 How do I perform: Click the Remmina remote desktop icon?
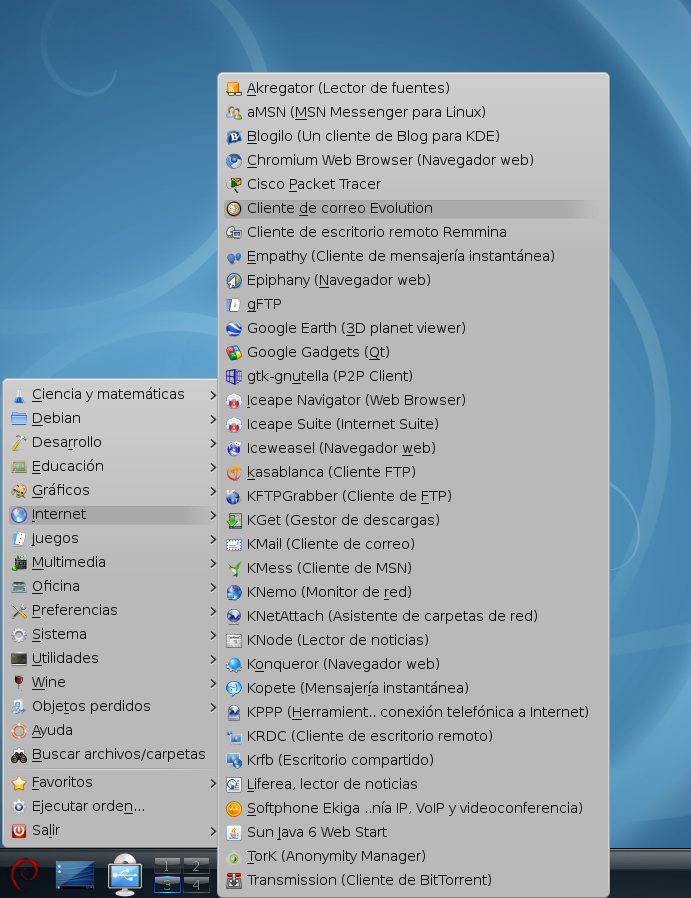coord(234,233)
